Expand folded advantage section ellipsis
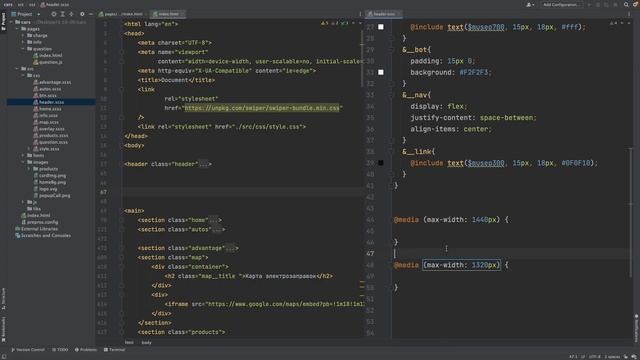Viewport: 640px width, 360px height. (x=230, y=248)
